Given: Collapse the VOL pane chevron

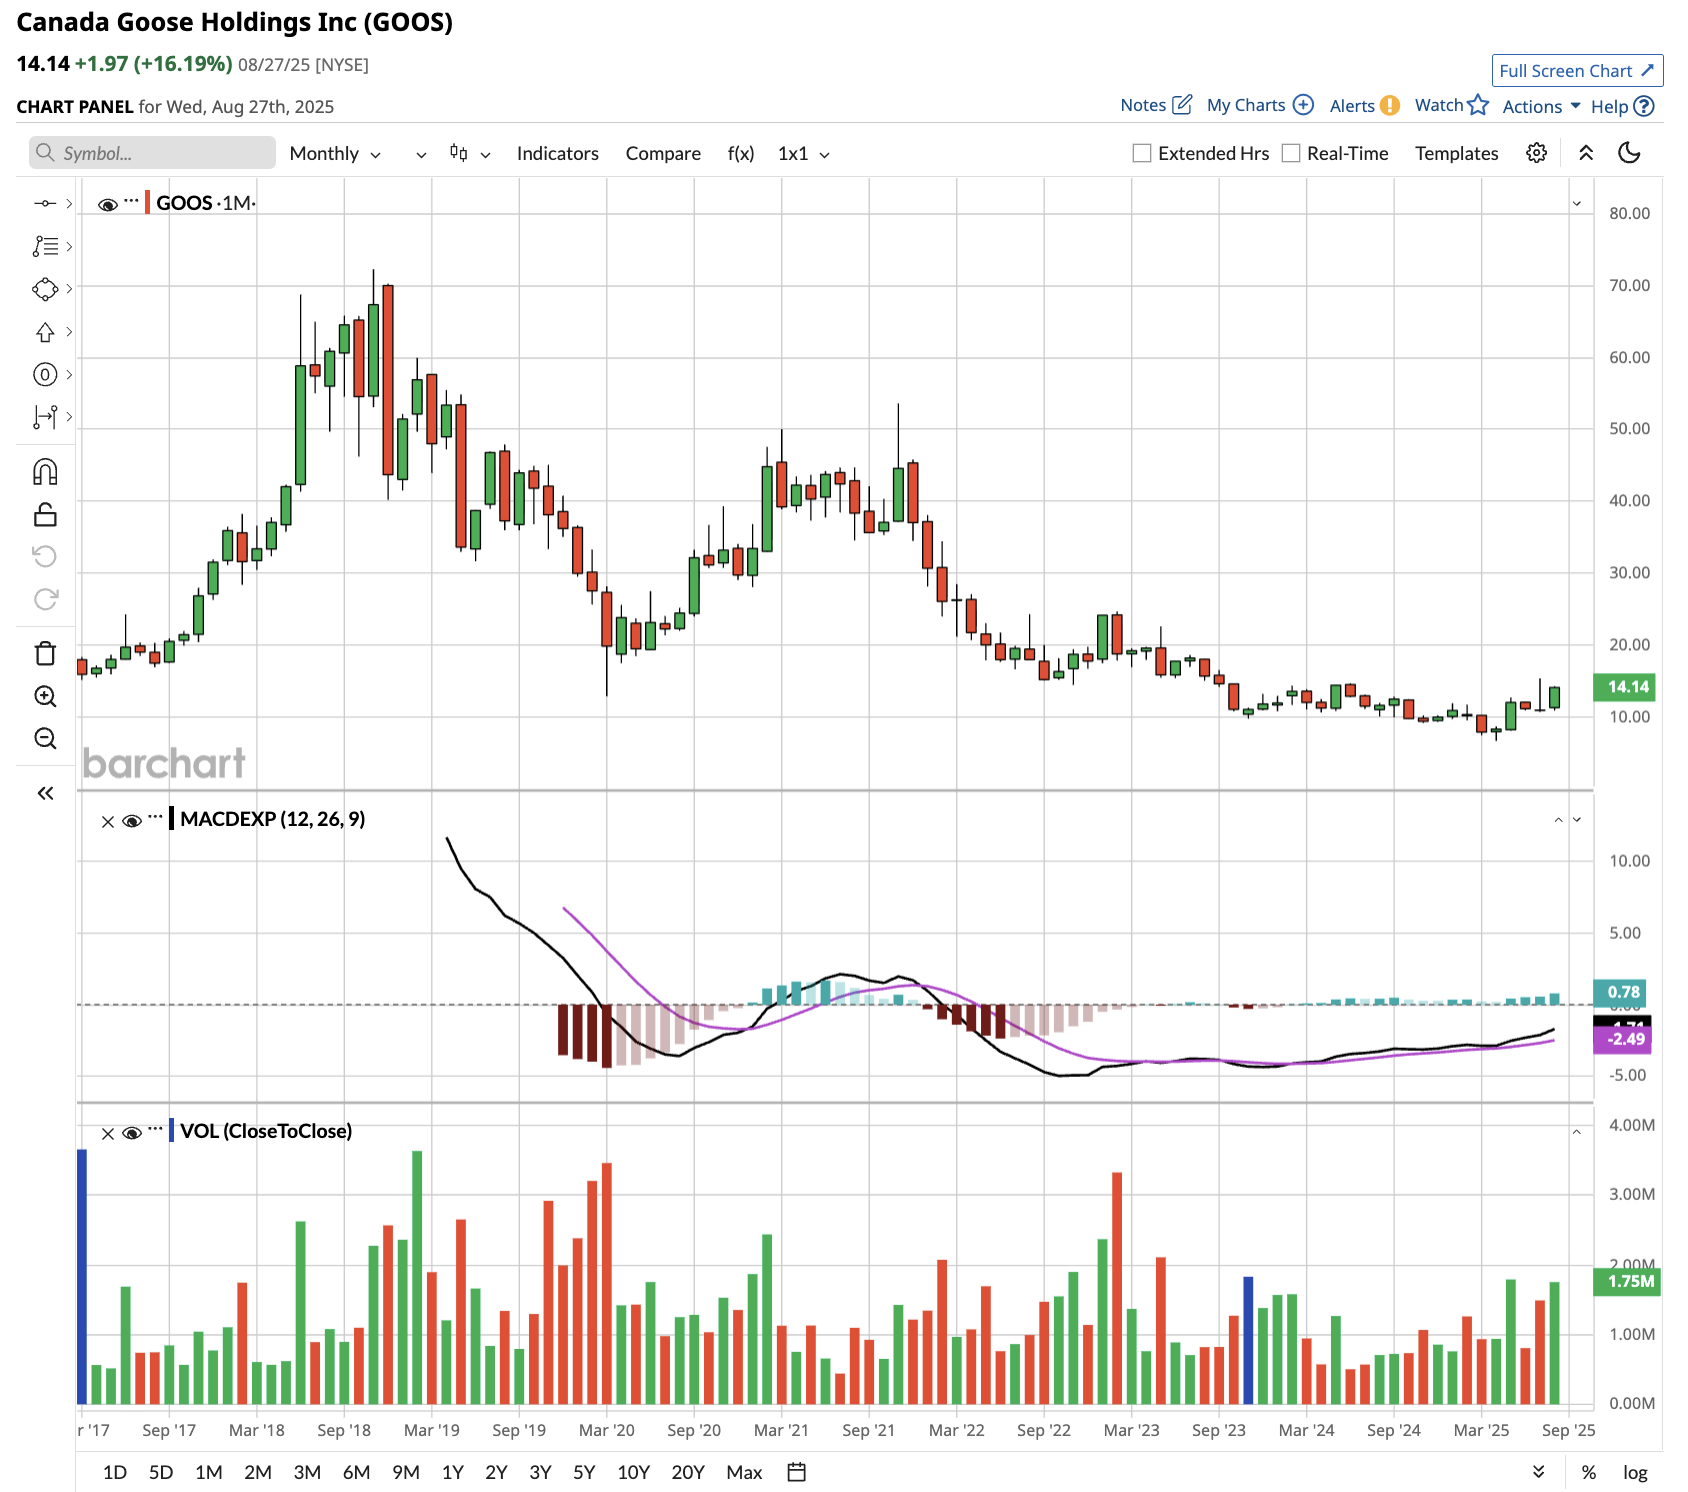Looking at the screenshot, I should 1577,1132.
